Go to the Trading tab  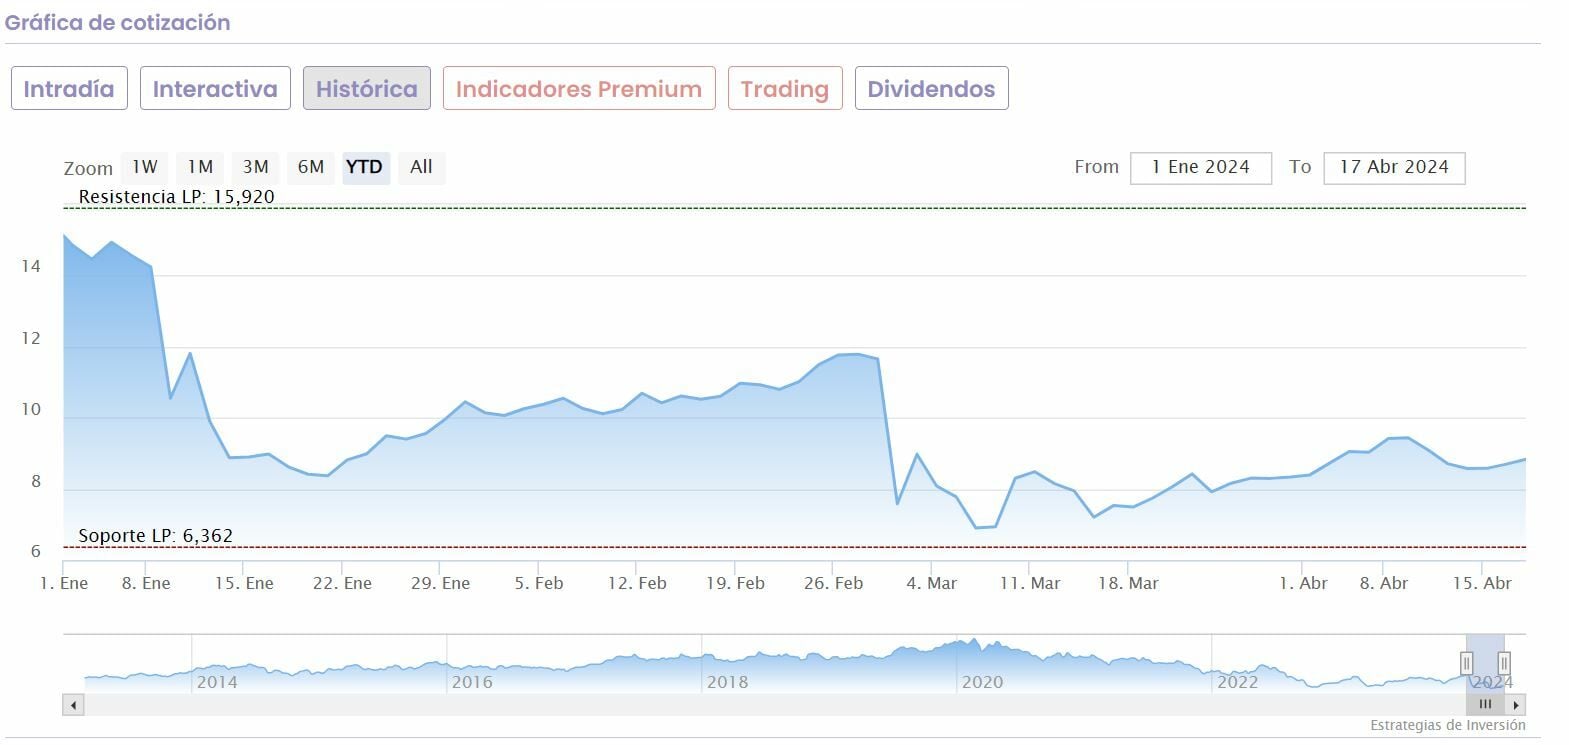pos(785,89)
